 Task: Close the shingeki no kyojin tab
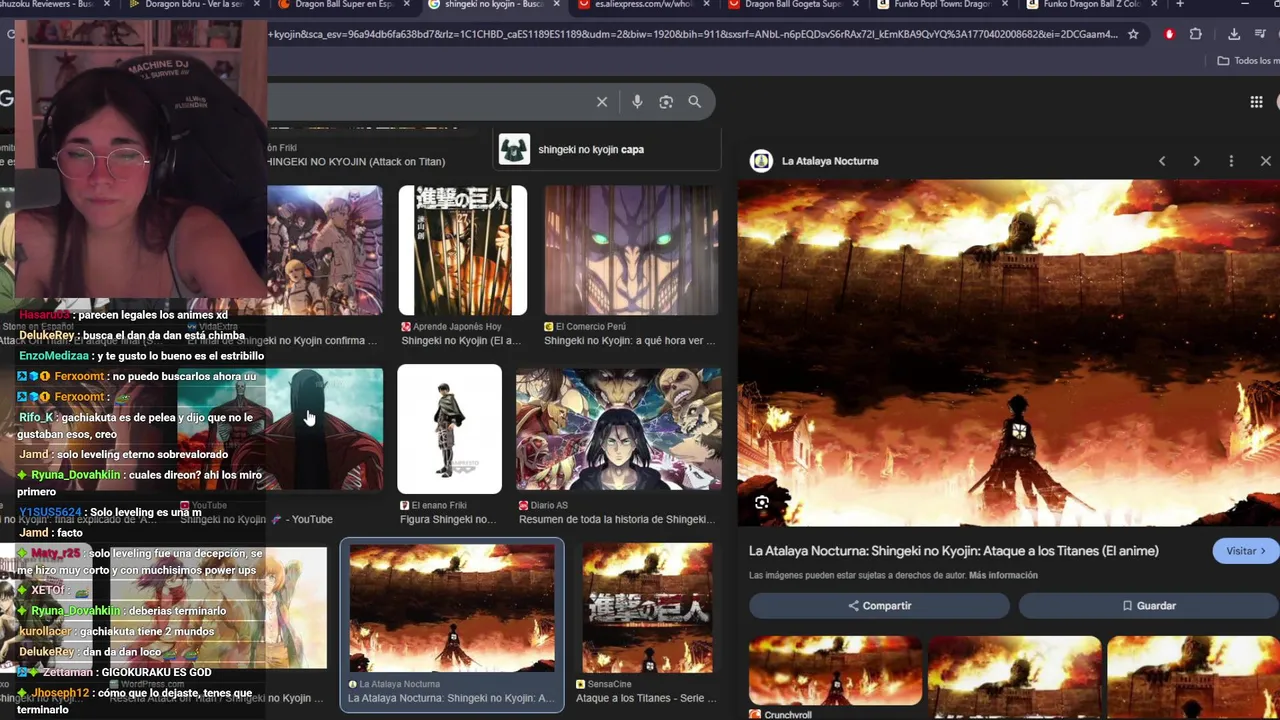tap(556, 4)
